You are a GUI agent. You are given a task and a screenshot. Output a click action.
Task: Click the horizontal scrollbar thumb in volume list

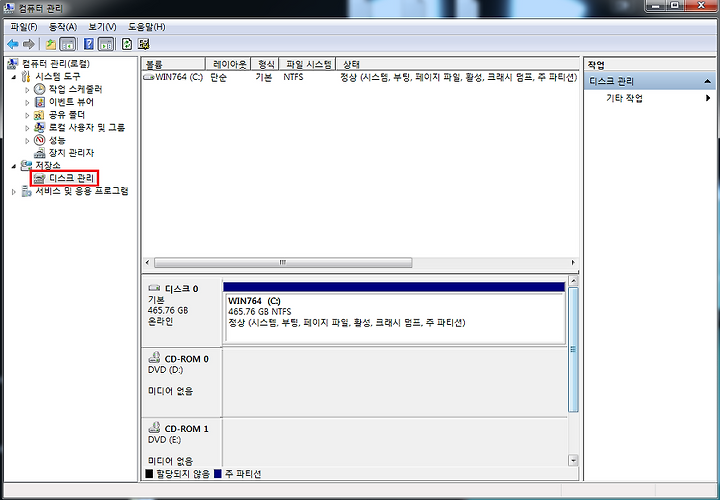click(283, 263)
